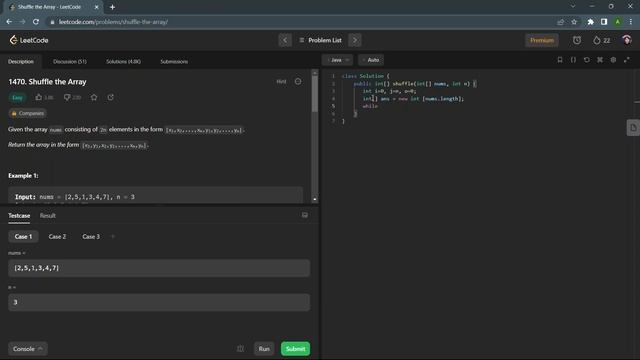Open the Problem List

click(320, 40)
